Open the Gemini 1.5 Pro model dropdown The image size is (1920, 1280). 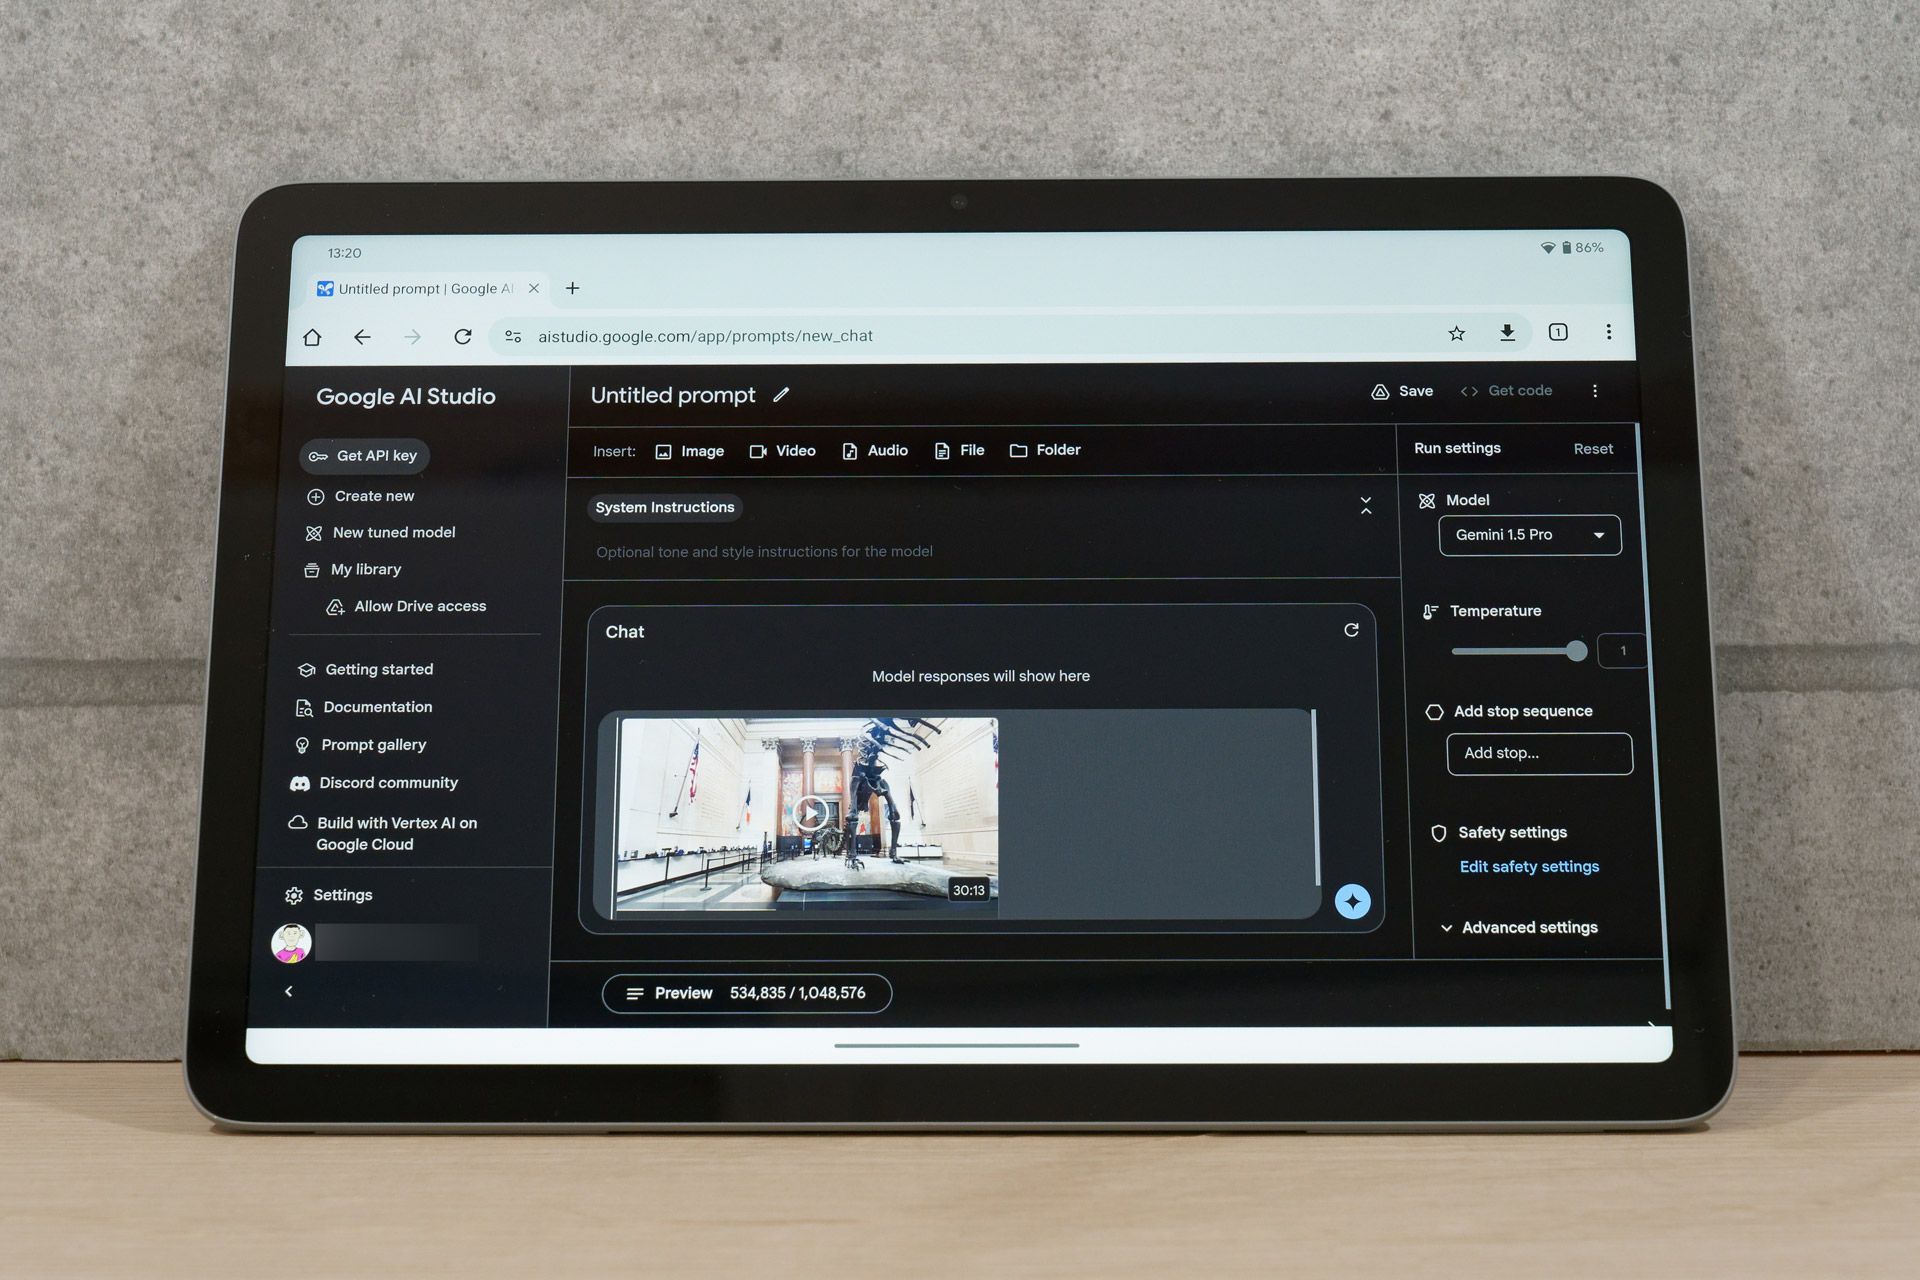[x=1530, y=535]
